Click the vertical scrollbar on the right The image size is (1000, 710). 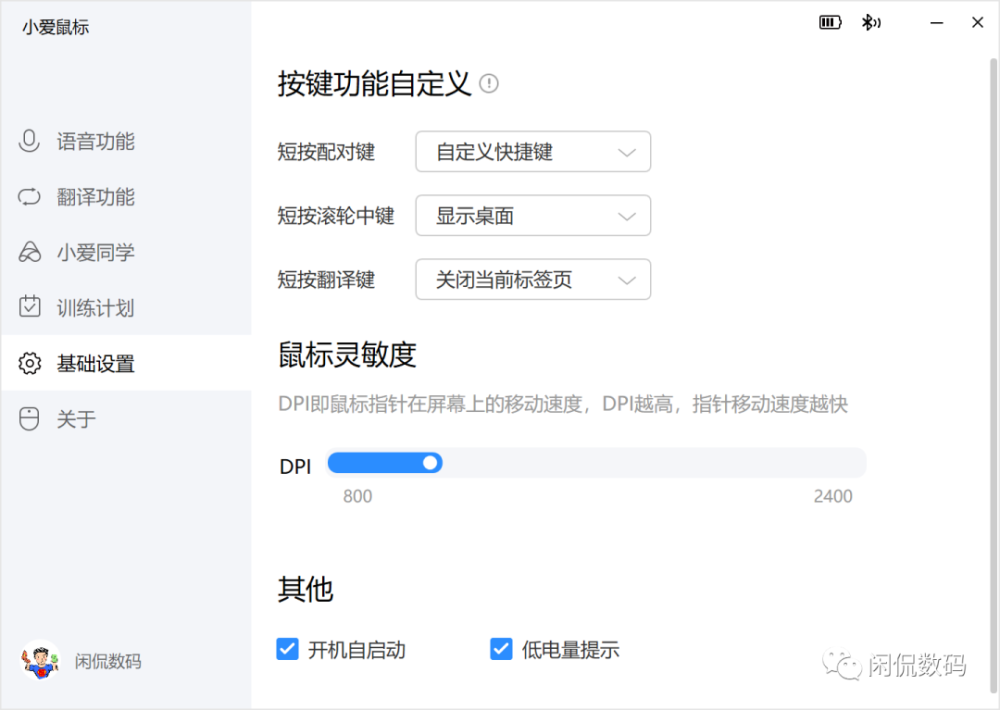coord(993,375)
